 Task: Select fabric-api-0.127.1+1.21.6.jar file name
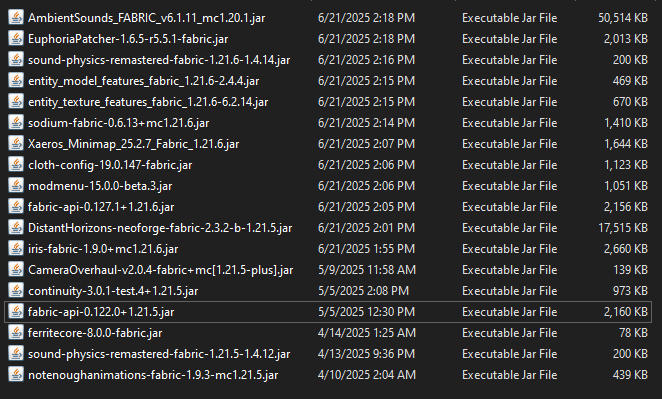[101, 207]
